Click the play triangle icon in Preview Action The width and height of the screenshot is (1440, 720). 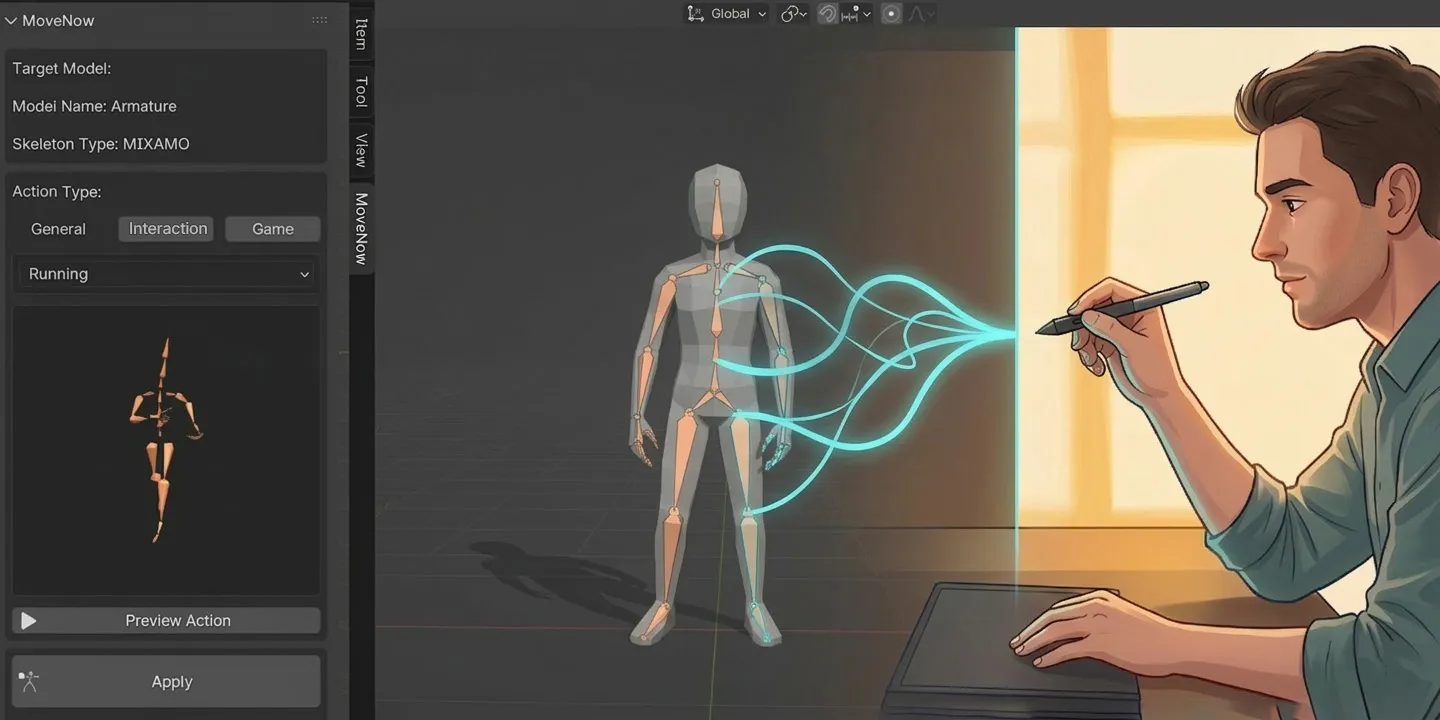29,621
